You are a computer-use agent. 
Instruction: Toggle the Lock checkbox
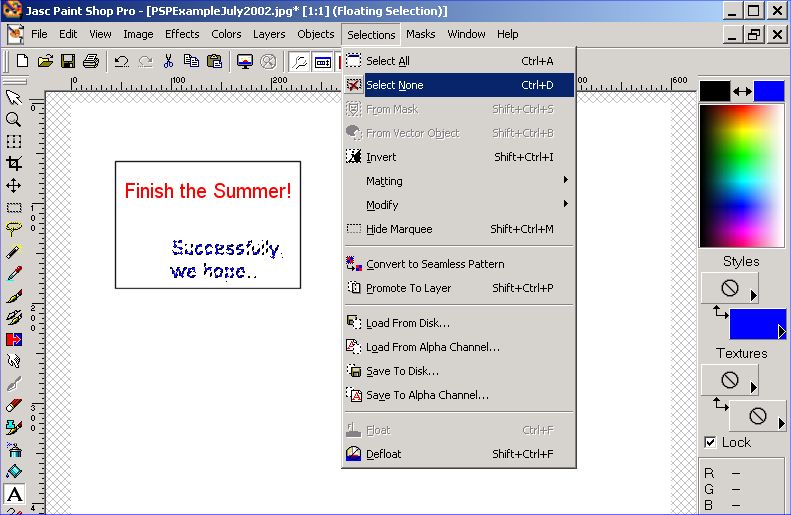[x=710, y=442]
